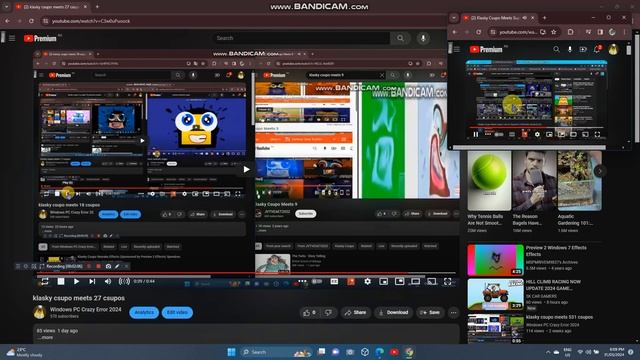The height and width of the screenshot is (360, 640).
Task: Open the Windows Start menu
Action: pos(231,352)
